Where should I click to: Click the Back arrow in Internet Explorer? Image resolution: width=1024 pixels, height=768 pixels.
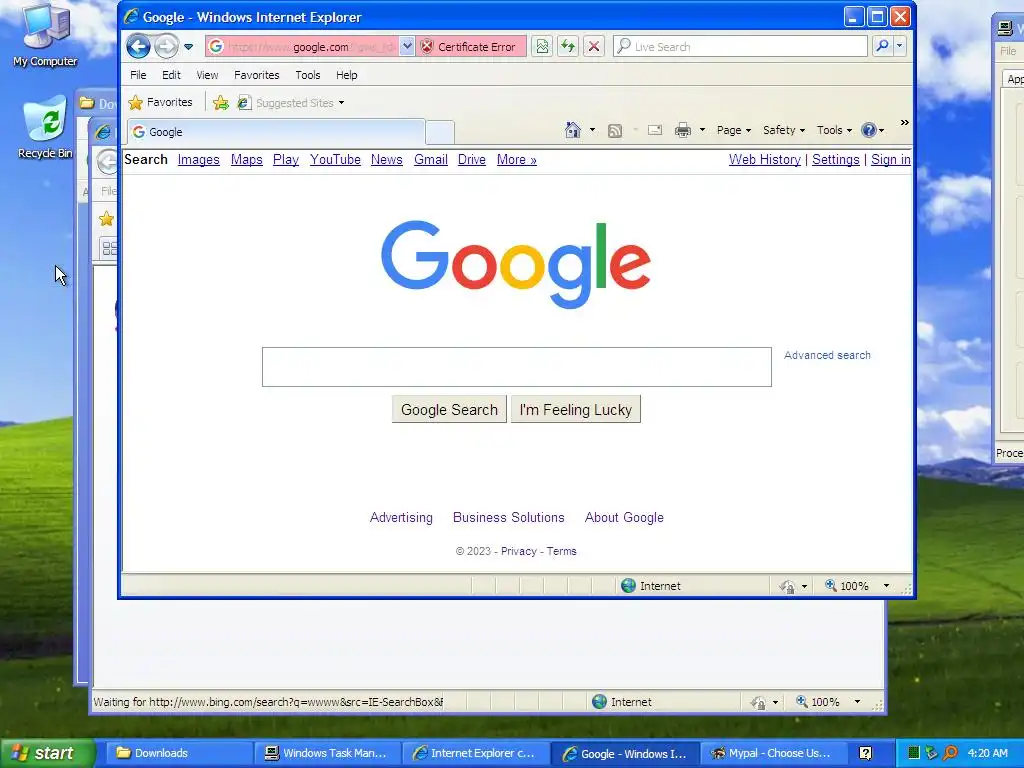[138, 46]
